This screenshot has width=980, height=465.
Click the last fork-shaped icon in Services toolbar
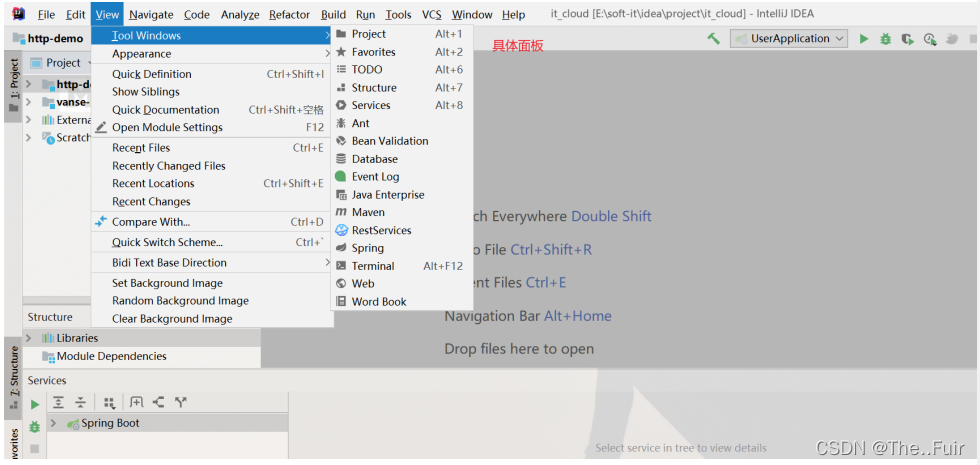[x=181, y=402]
